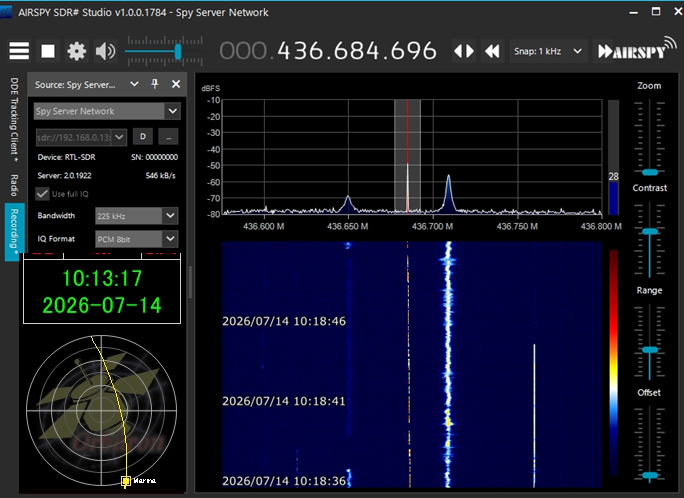Screen dimensions: 684x498
Task: Expand the server address dropdown arrow
Action: coord(119,137)
